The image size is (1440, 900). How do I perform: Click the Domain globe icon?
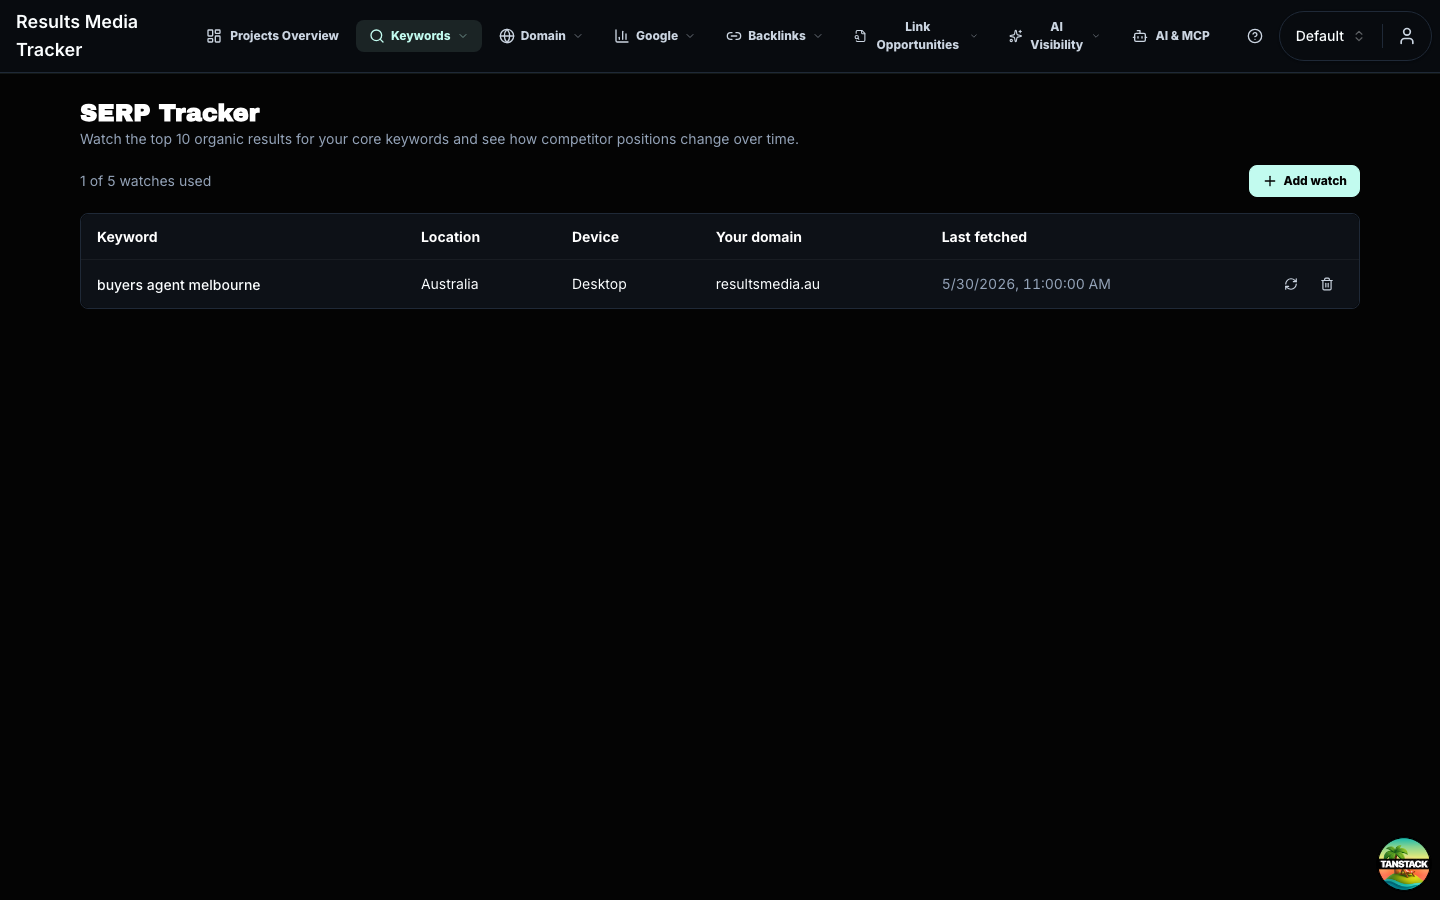pyautogui.click(x=507, y=36)
